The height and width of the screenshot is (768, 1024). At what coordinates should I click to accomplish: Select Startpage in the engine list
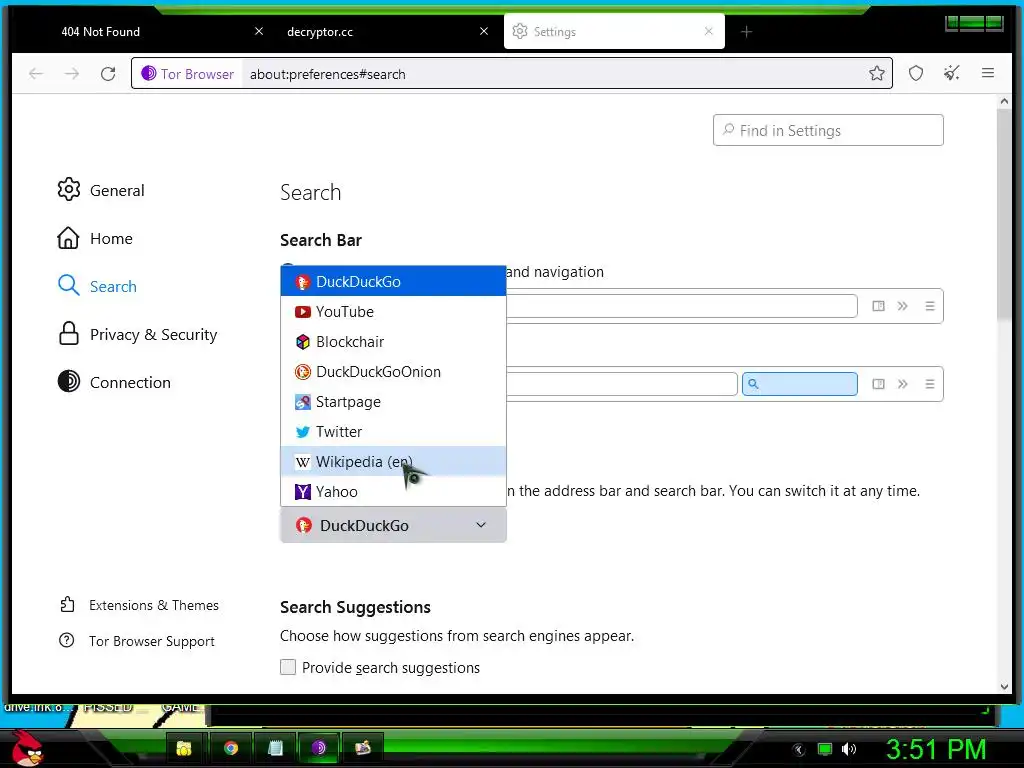[x=393, y=402]
